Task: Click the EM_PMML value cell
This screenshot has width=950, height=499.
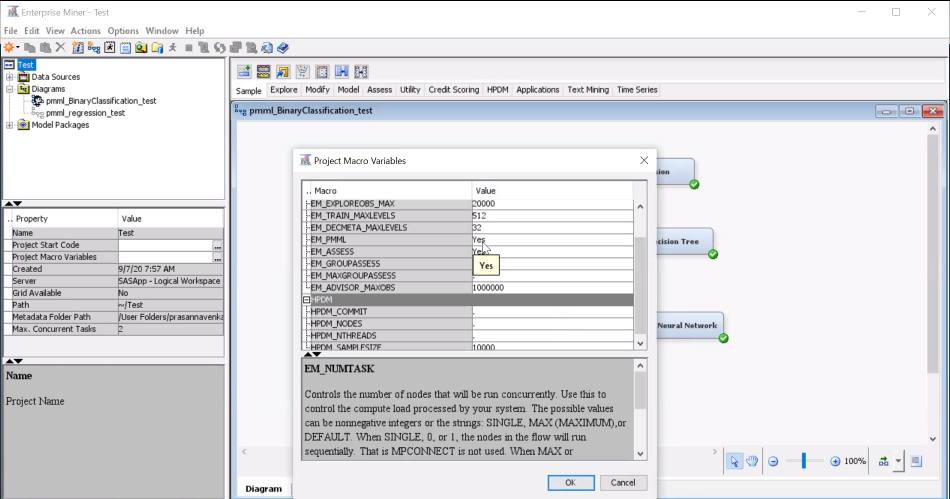Action: [550, 240]
